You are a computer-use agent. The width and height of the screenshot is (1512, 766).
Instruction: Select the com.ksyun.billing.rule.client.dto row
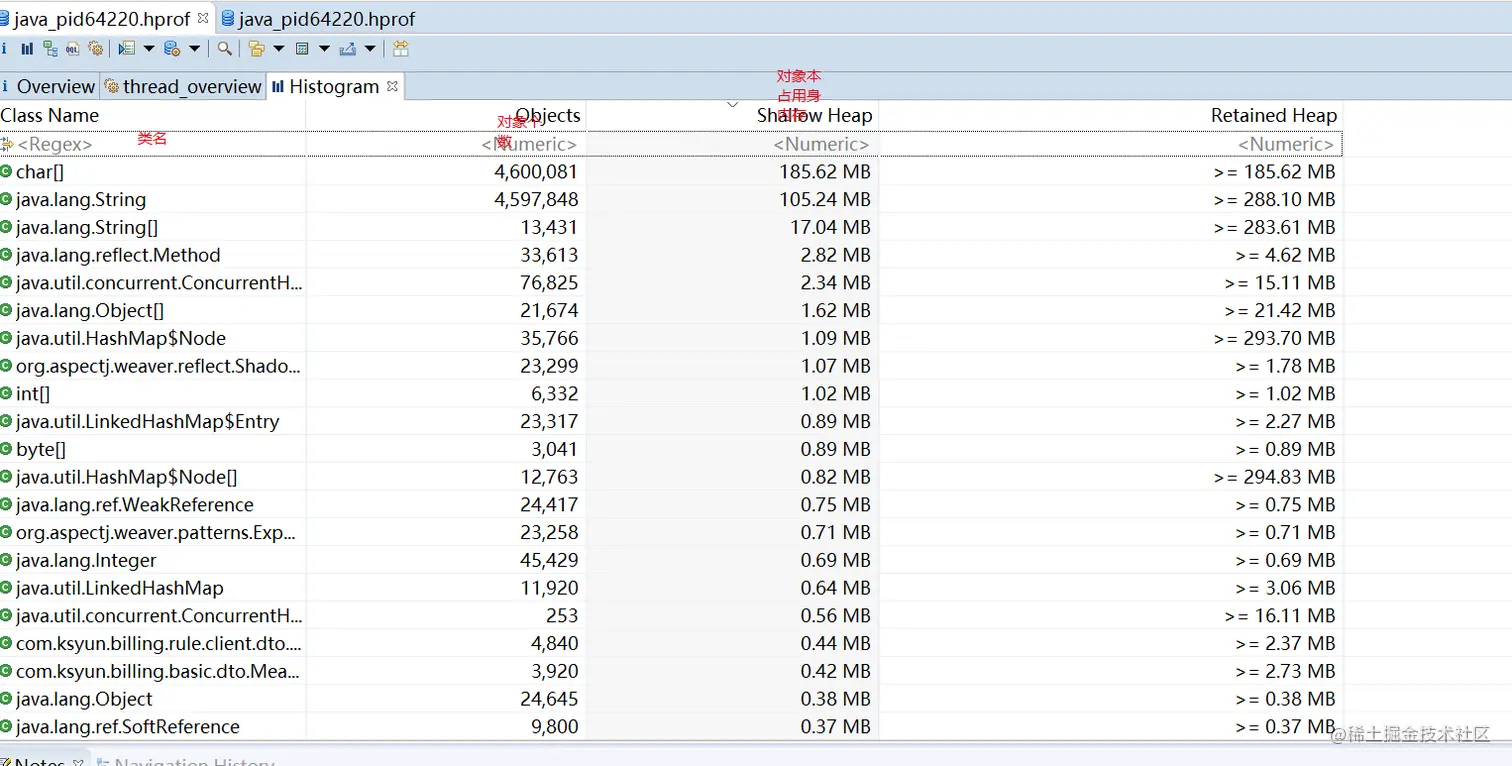671,643
